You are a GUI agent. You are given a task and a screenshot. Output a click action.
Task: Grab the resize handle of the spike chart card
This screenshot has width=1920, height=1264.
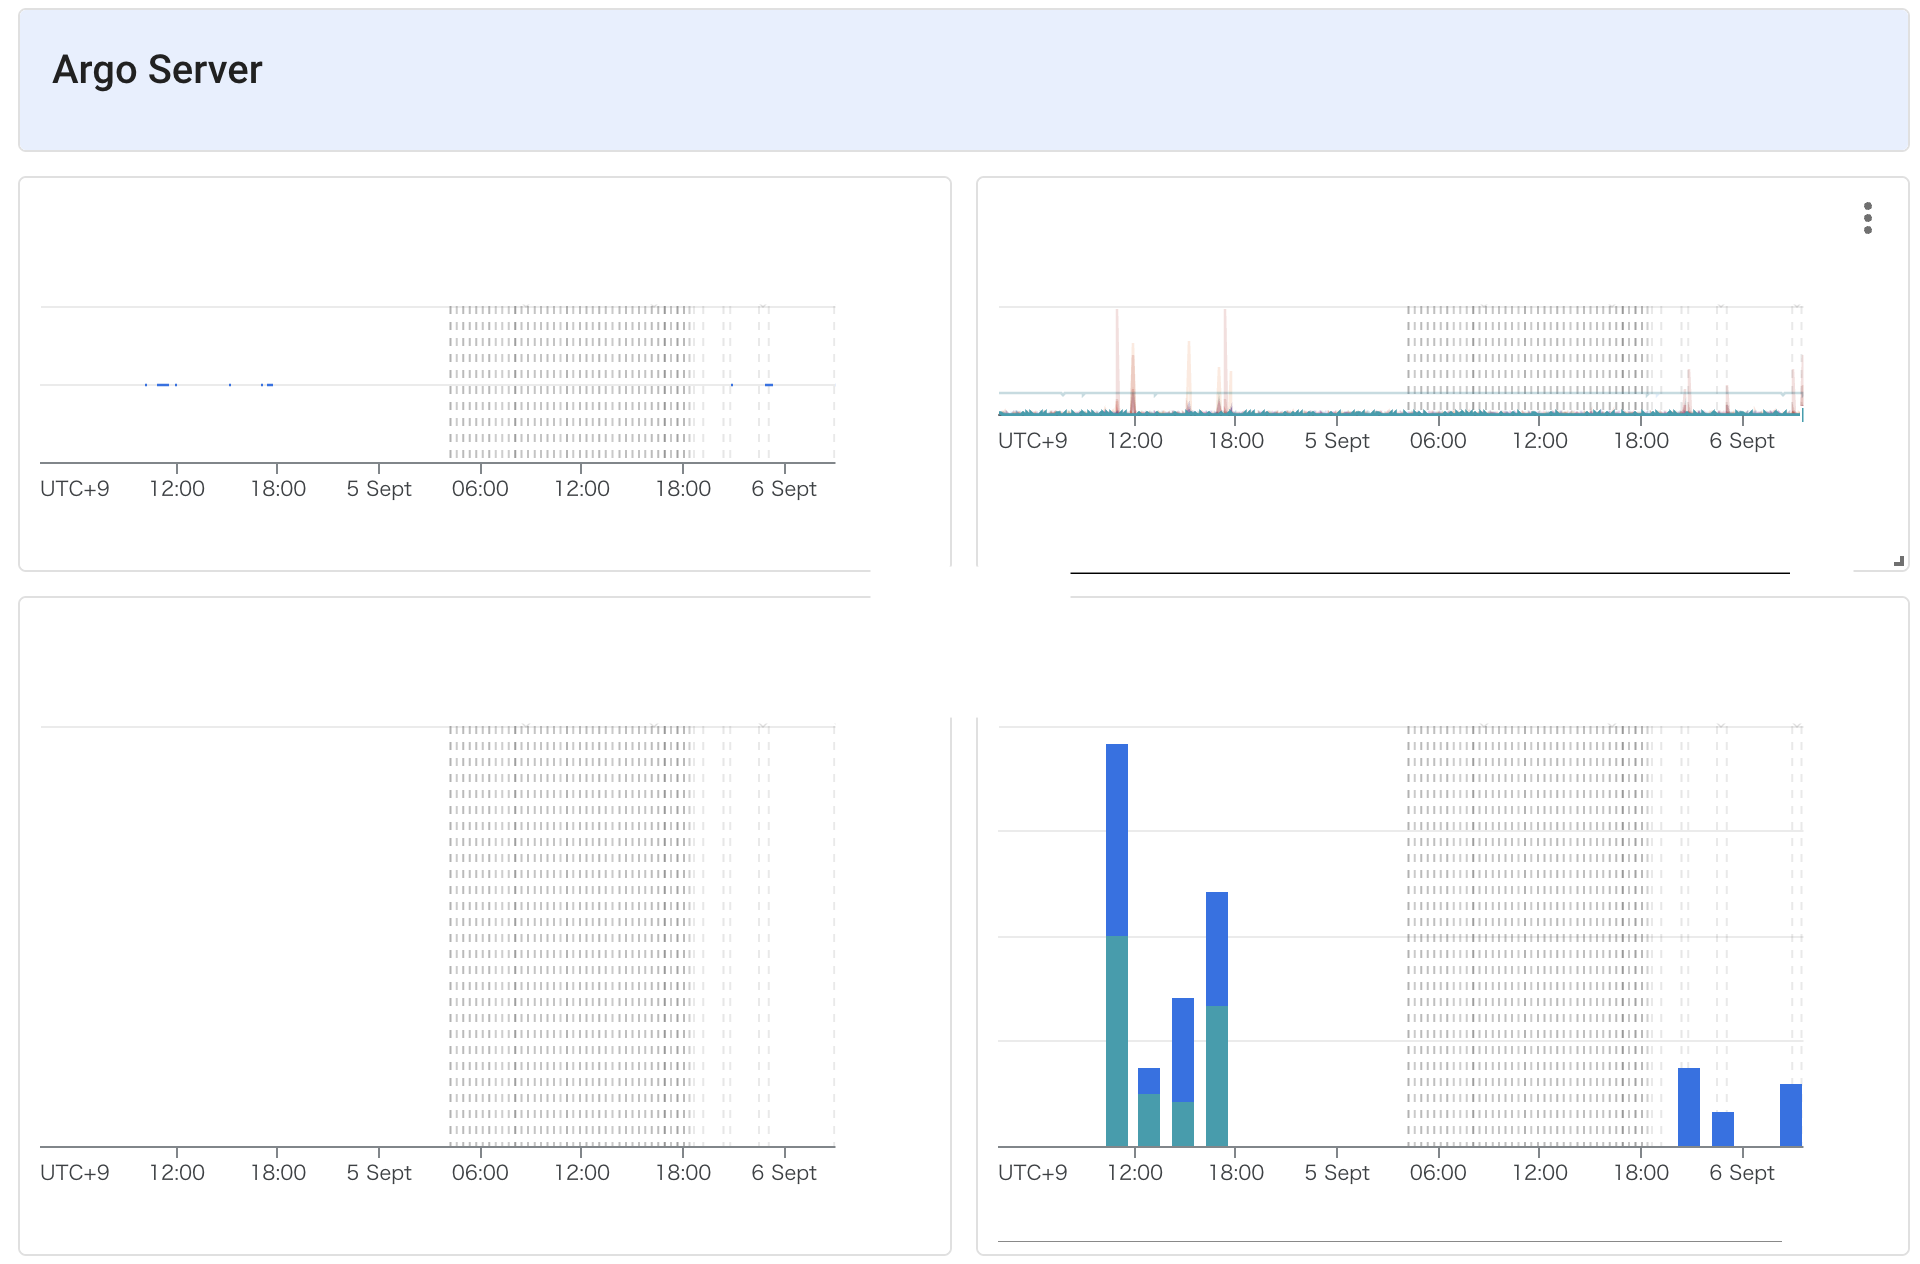click(x=1898, y=561)
